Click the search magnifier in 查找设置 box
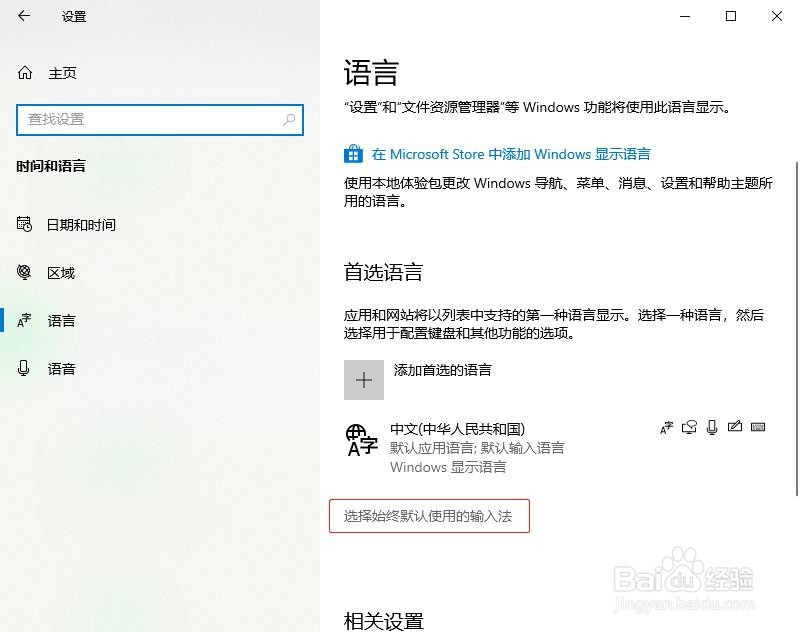The image size is (800, 632). click(289, 120)
